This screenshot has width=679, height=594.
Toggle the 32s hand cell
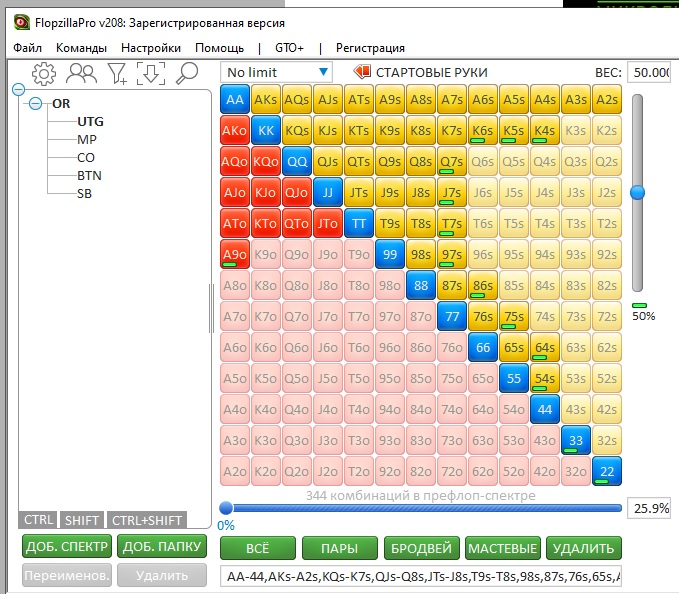[607, 440]
